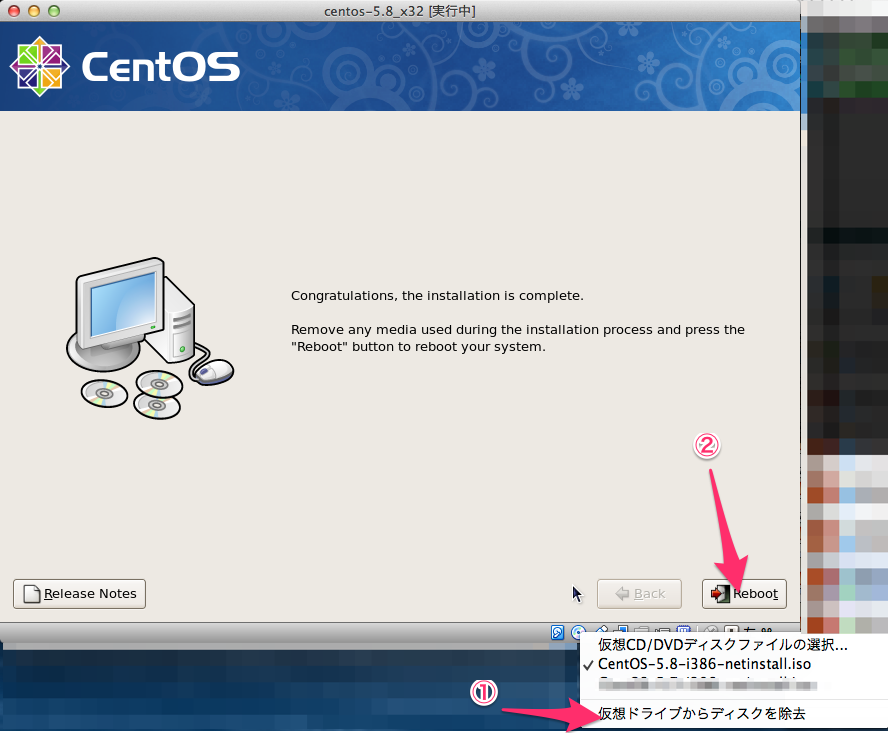Click the computer installation illustration
Image resolution: width=888 pixels, height=733 pixels.
[150, 338]
